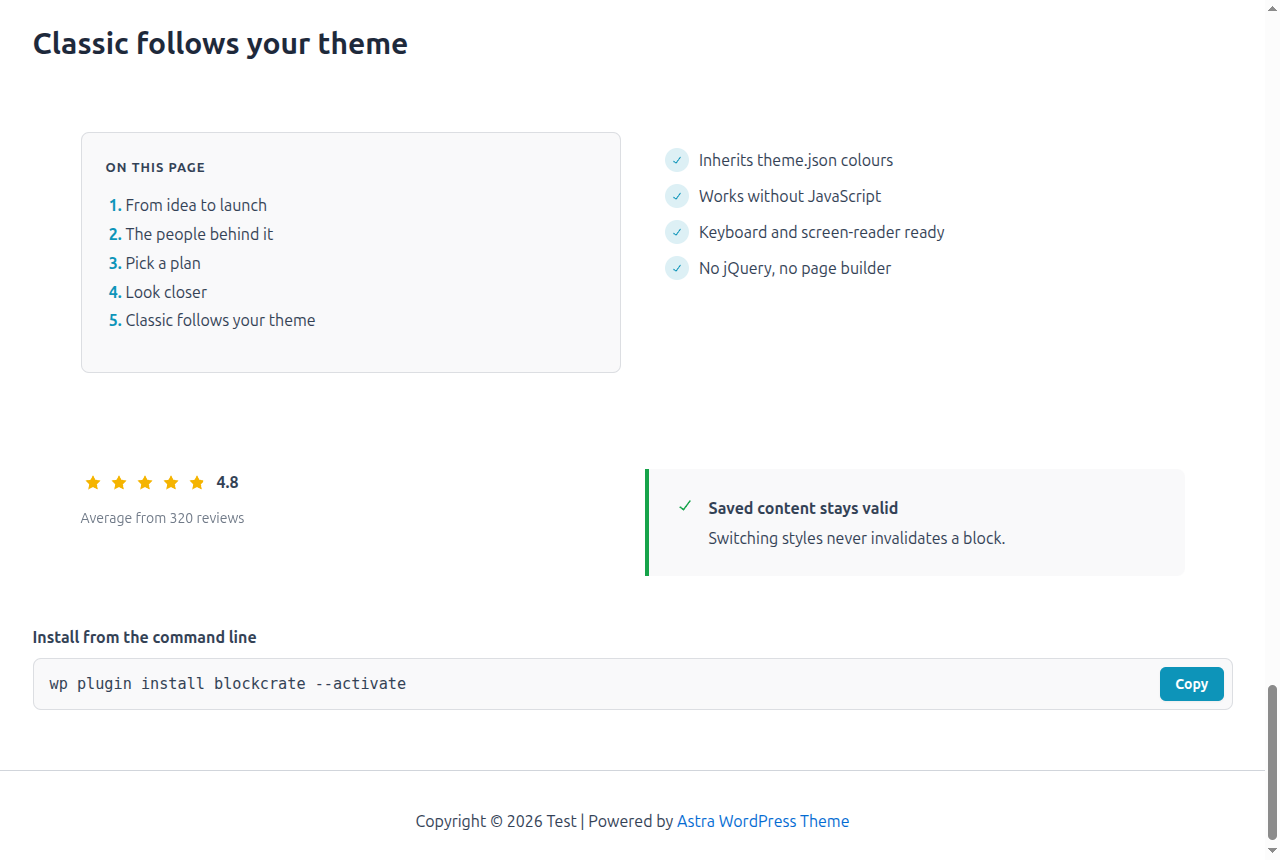
Task: Jump to From idea to launch section
Action: coord(196,205)
